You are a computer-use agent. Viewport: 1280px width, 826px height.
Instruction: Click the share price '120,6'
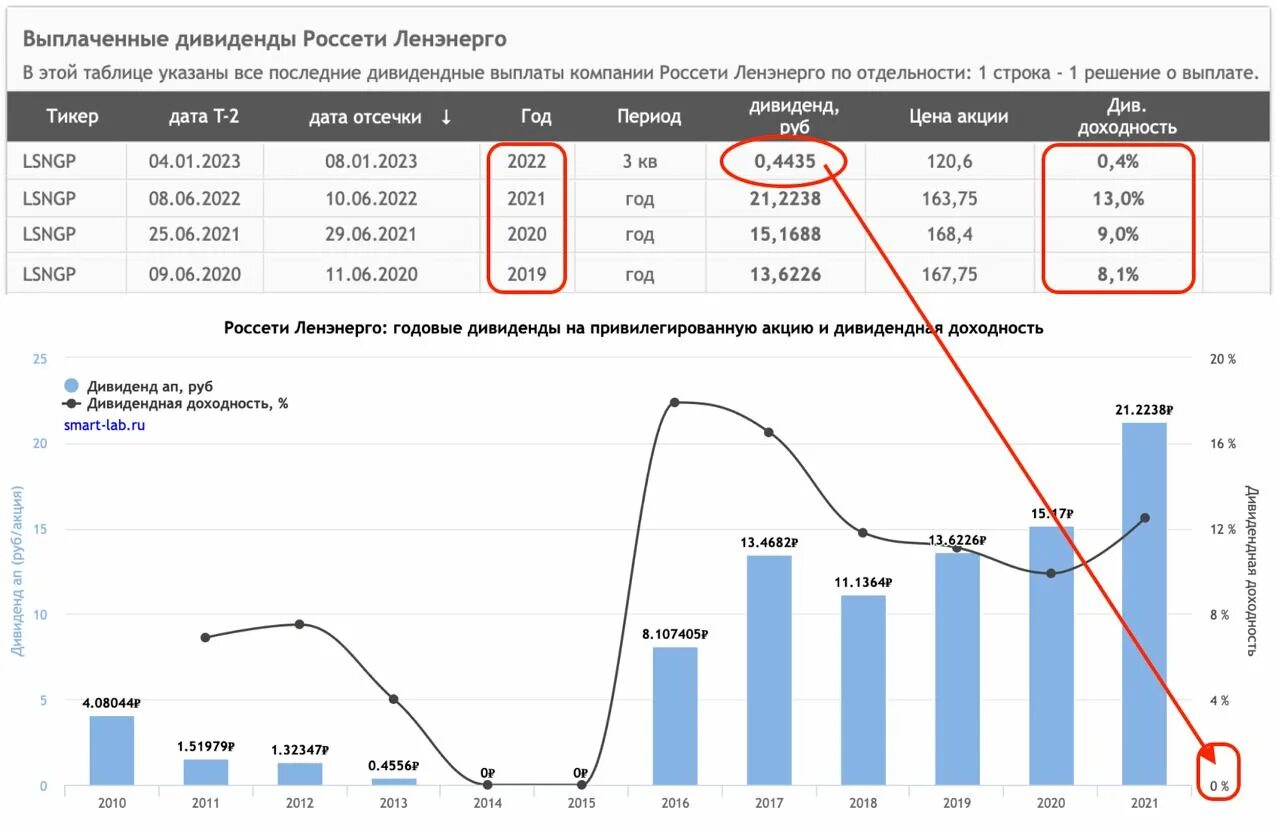pos(950,161)
